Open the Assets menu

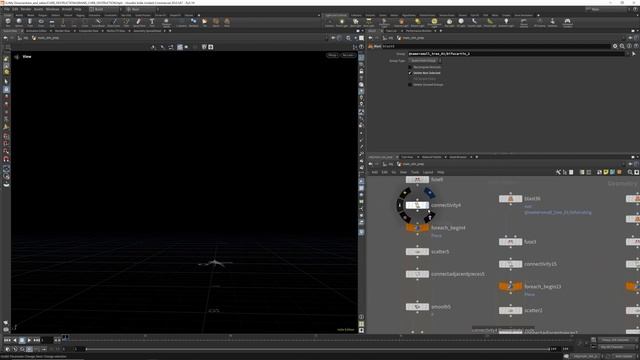38,9
